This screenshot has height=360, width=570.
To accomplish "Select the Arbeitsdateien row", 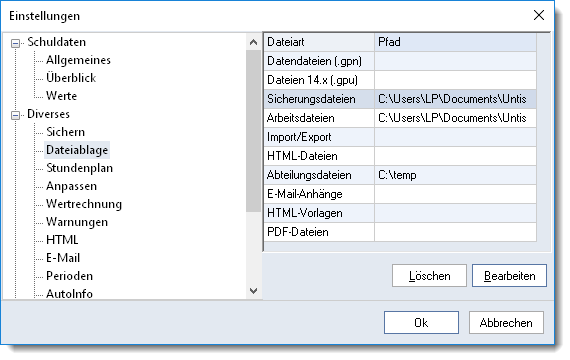I will pos(400,118).
